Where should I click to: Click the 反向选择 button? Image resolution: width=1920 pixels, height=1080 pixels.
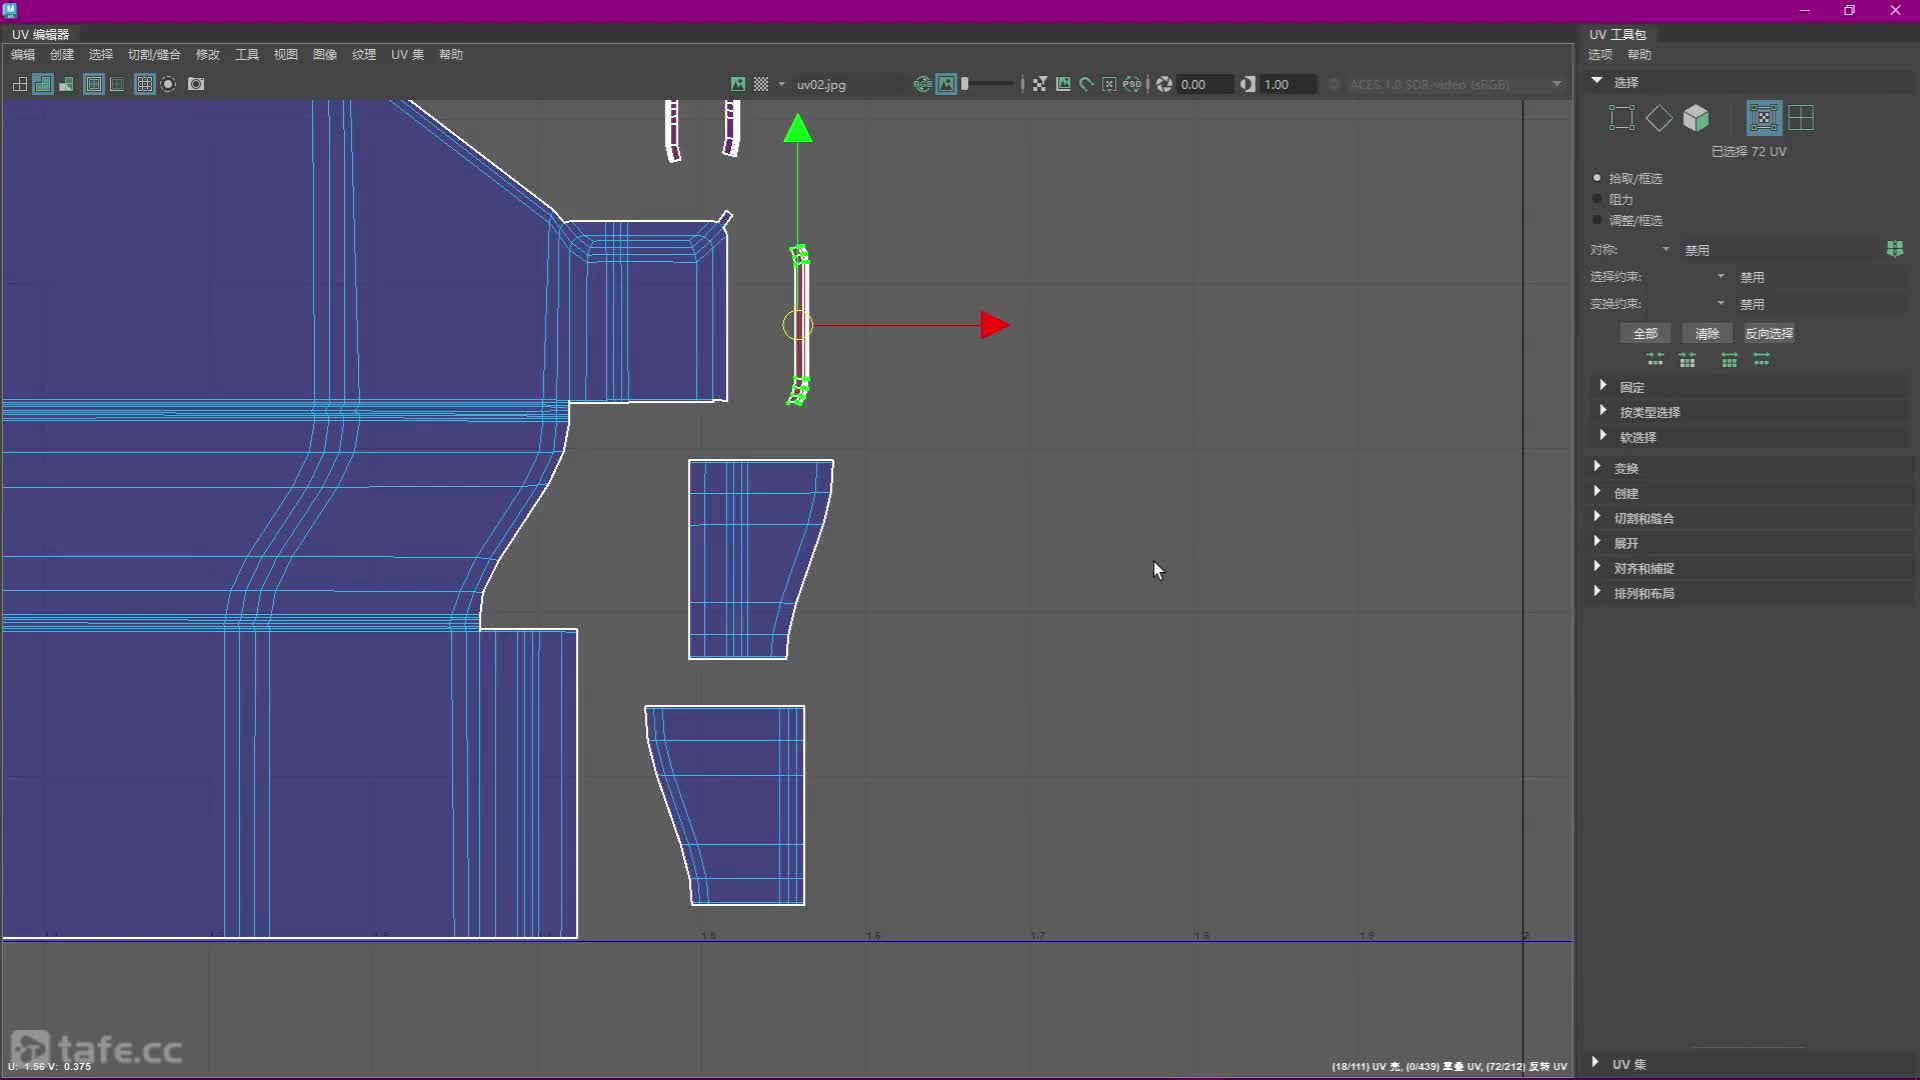pyautogui.click(x=1768, y=333)
